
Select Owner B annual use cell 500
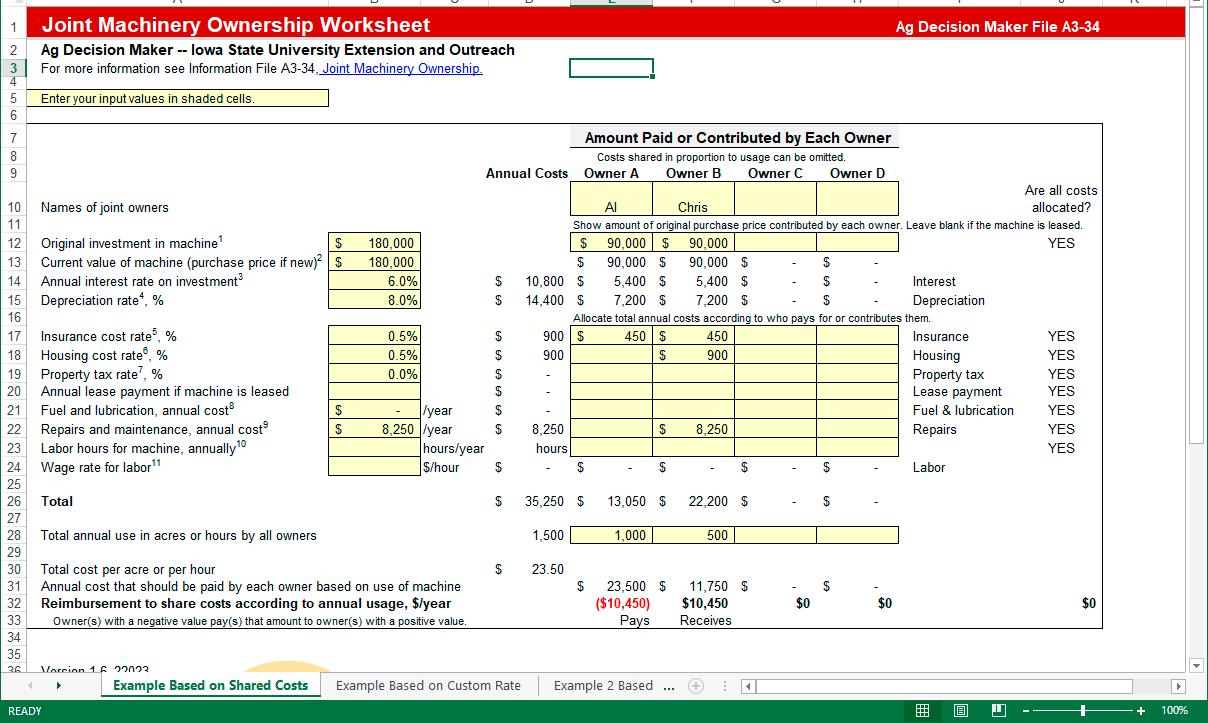point(693,535)
